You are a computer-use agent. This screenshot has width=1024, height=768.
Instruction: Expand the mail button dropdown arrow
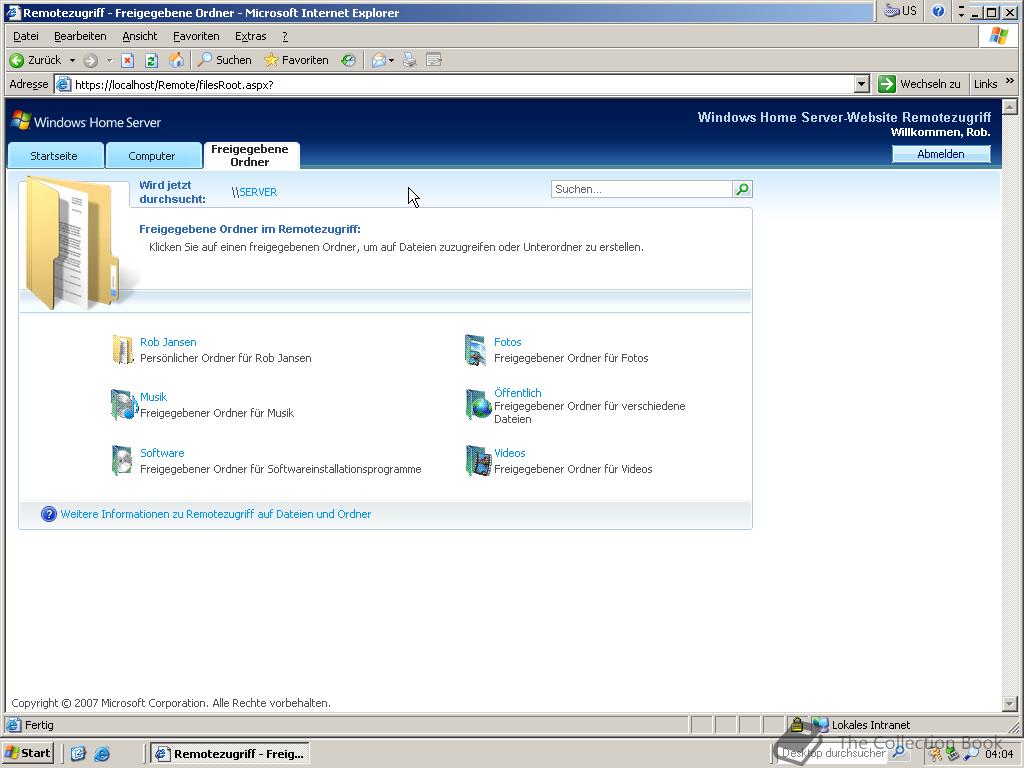[391, 60]
